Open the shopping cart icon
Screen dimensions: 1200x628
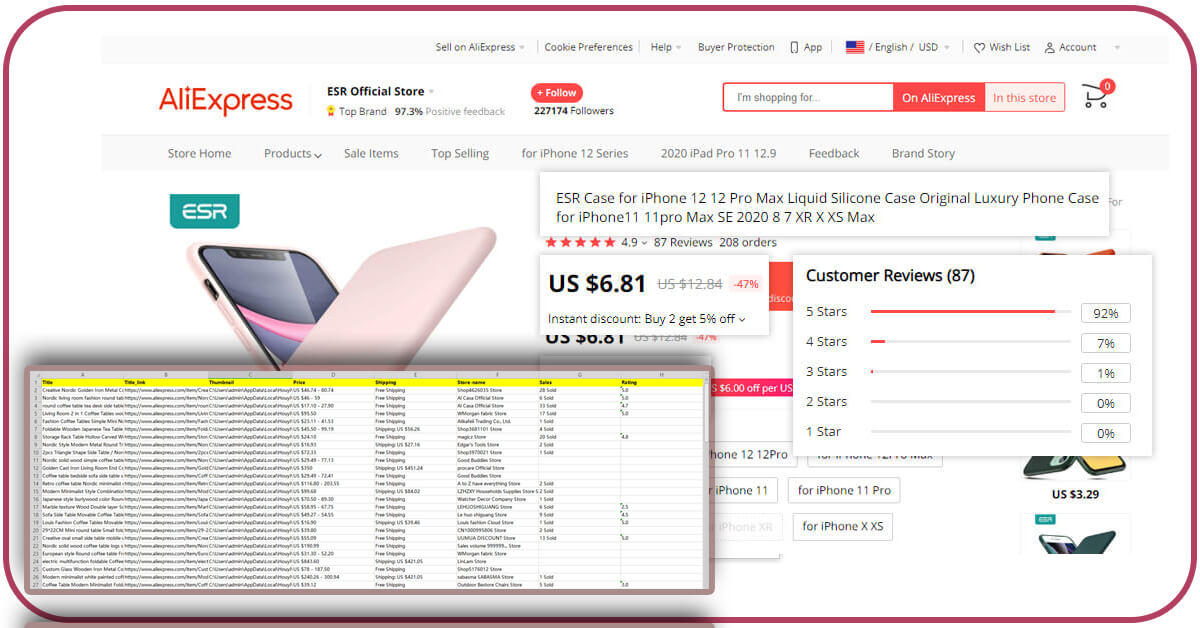click(1096, 94)
